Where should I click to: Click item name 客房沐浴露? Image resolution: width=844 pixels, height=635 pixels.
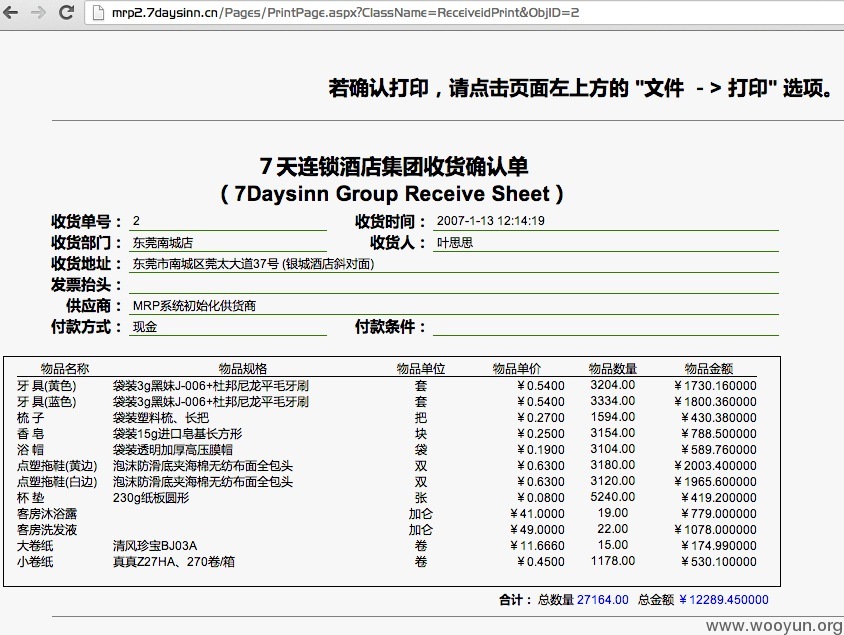pyautogui.click(x=47, y=514)
